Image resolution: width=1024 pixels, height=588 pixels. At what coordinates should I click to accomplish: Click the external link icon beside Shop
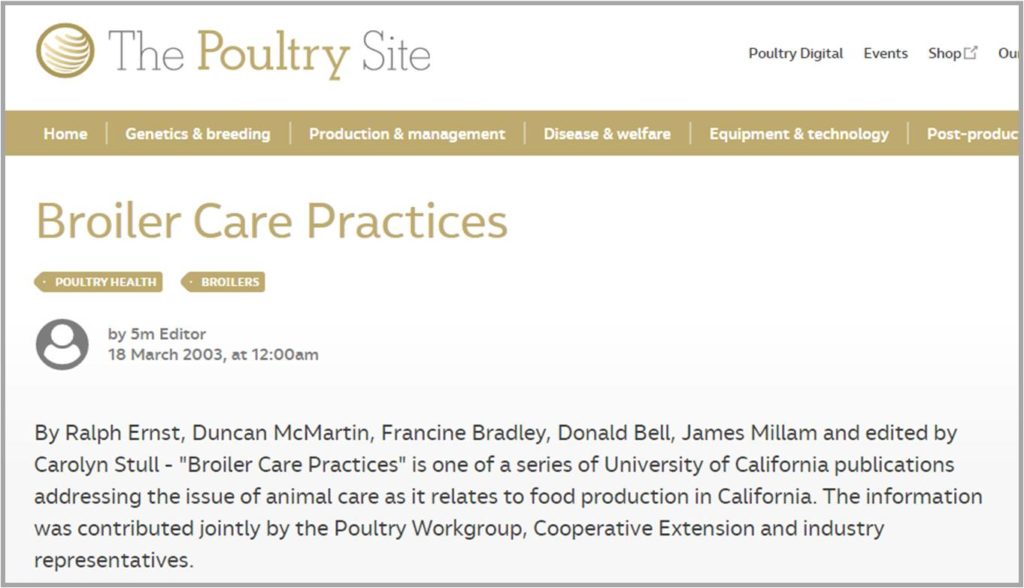click(970, 52)
